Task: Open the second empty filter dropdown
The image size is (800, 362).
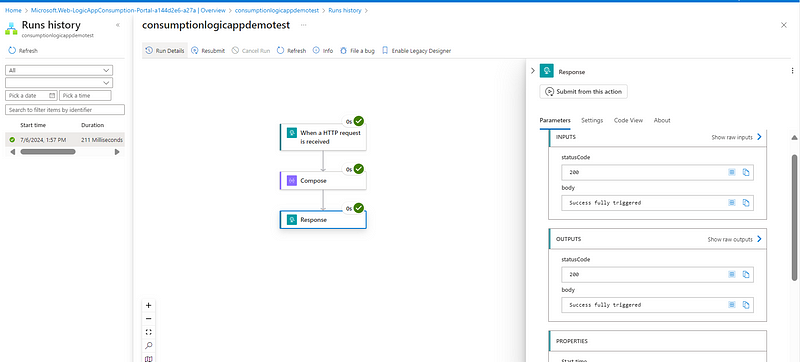Action: 59,83
